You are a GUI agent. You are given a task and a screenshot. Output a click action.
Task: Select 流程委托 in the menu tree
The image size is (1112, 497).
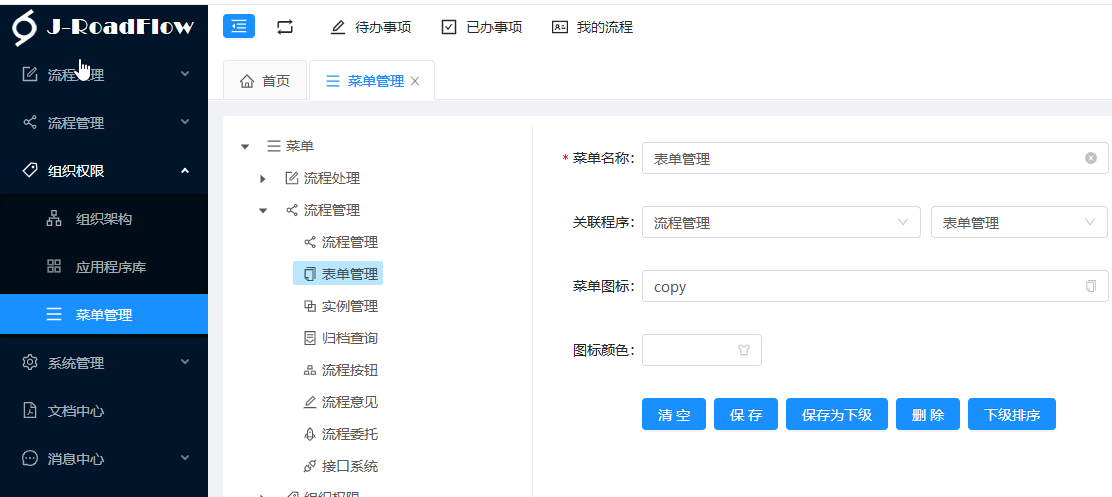[341, 433]
